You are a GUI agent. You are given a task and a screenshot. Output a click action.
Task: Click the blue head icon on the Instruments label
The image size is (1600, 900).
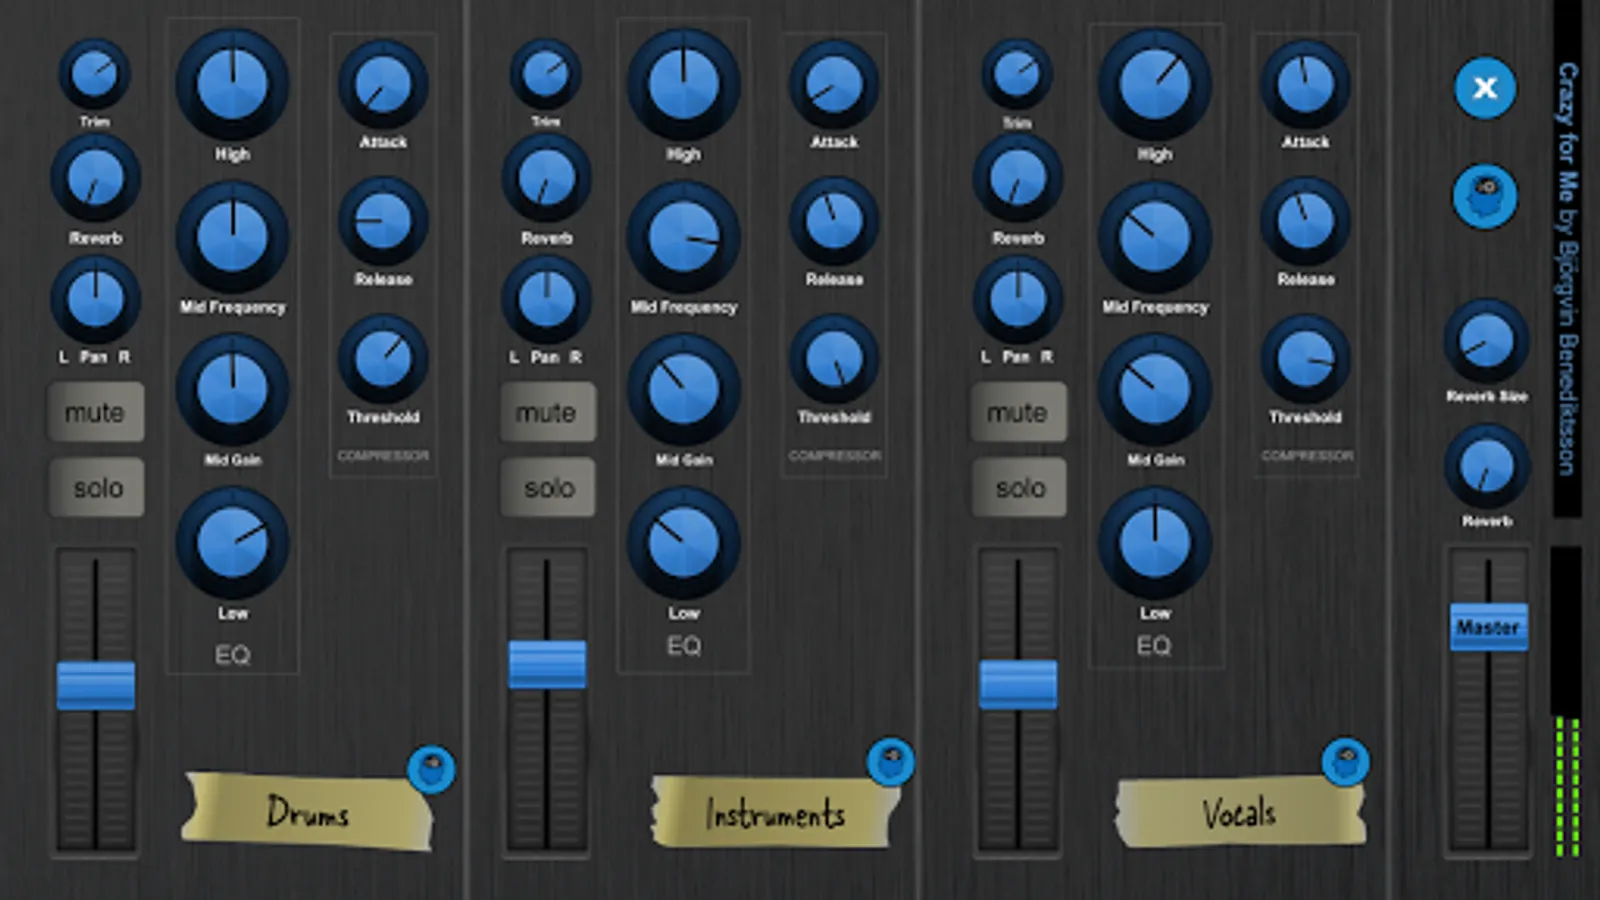pos(890,762)
